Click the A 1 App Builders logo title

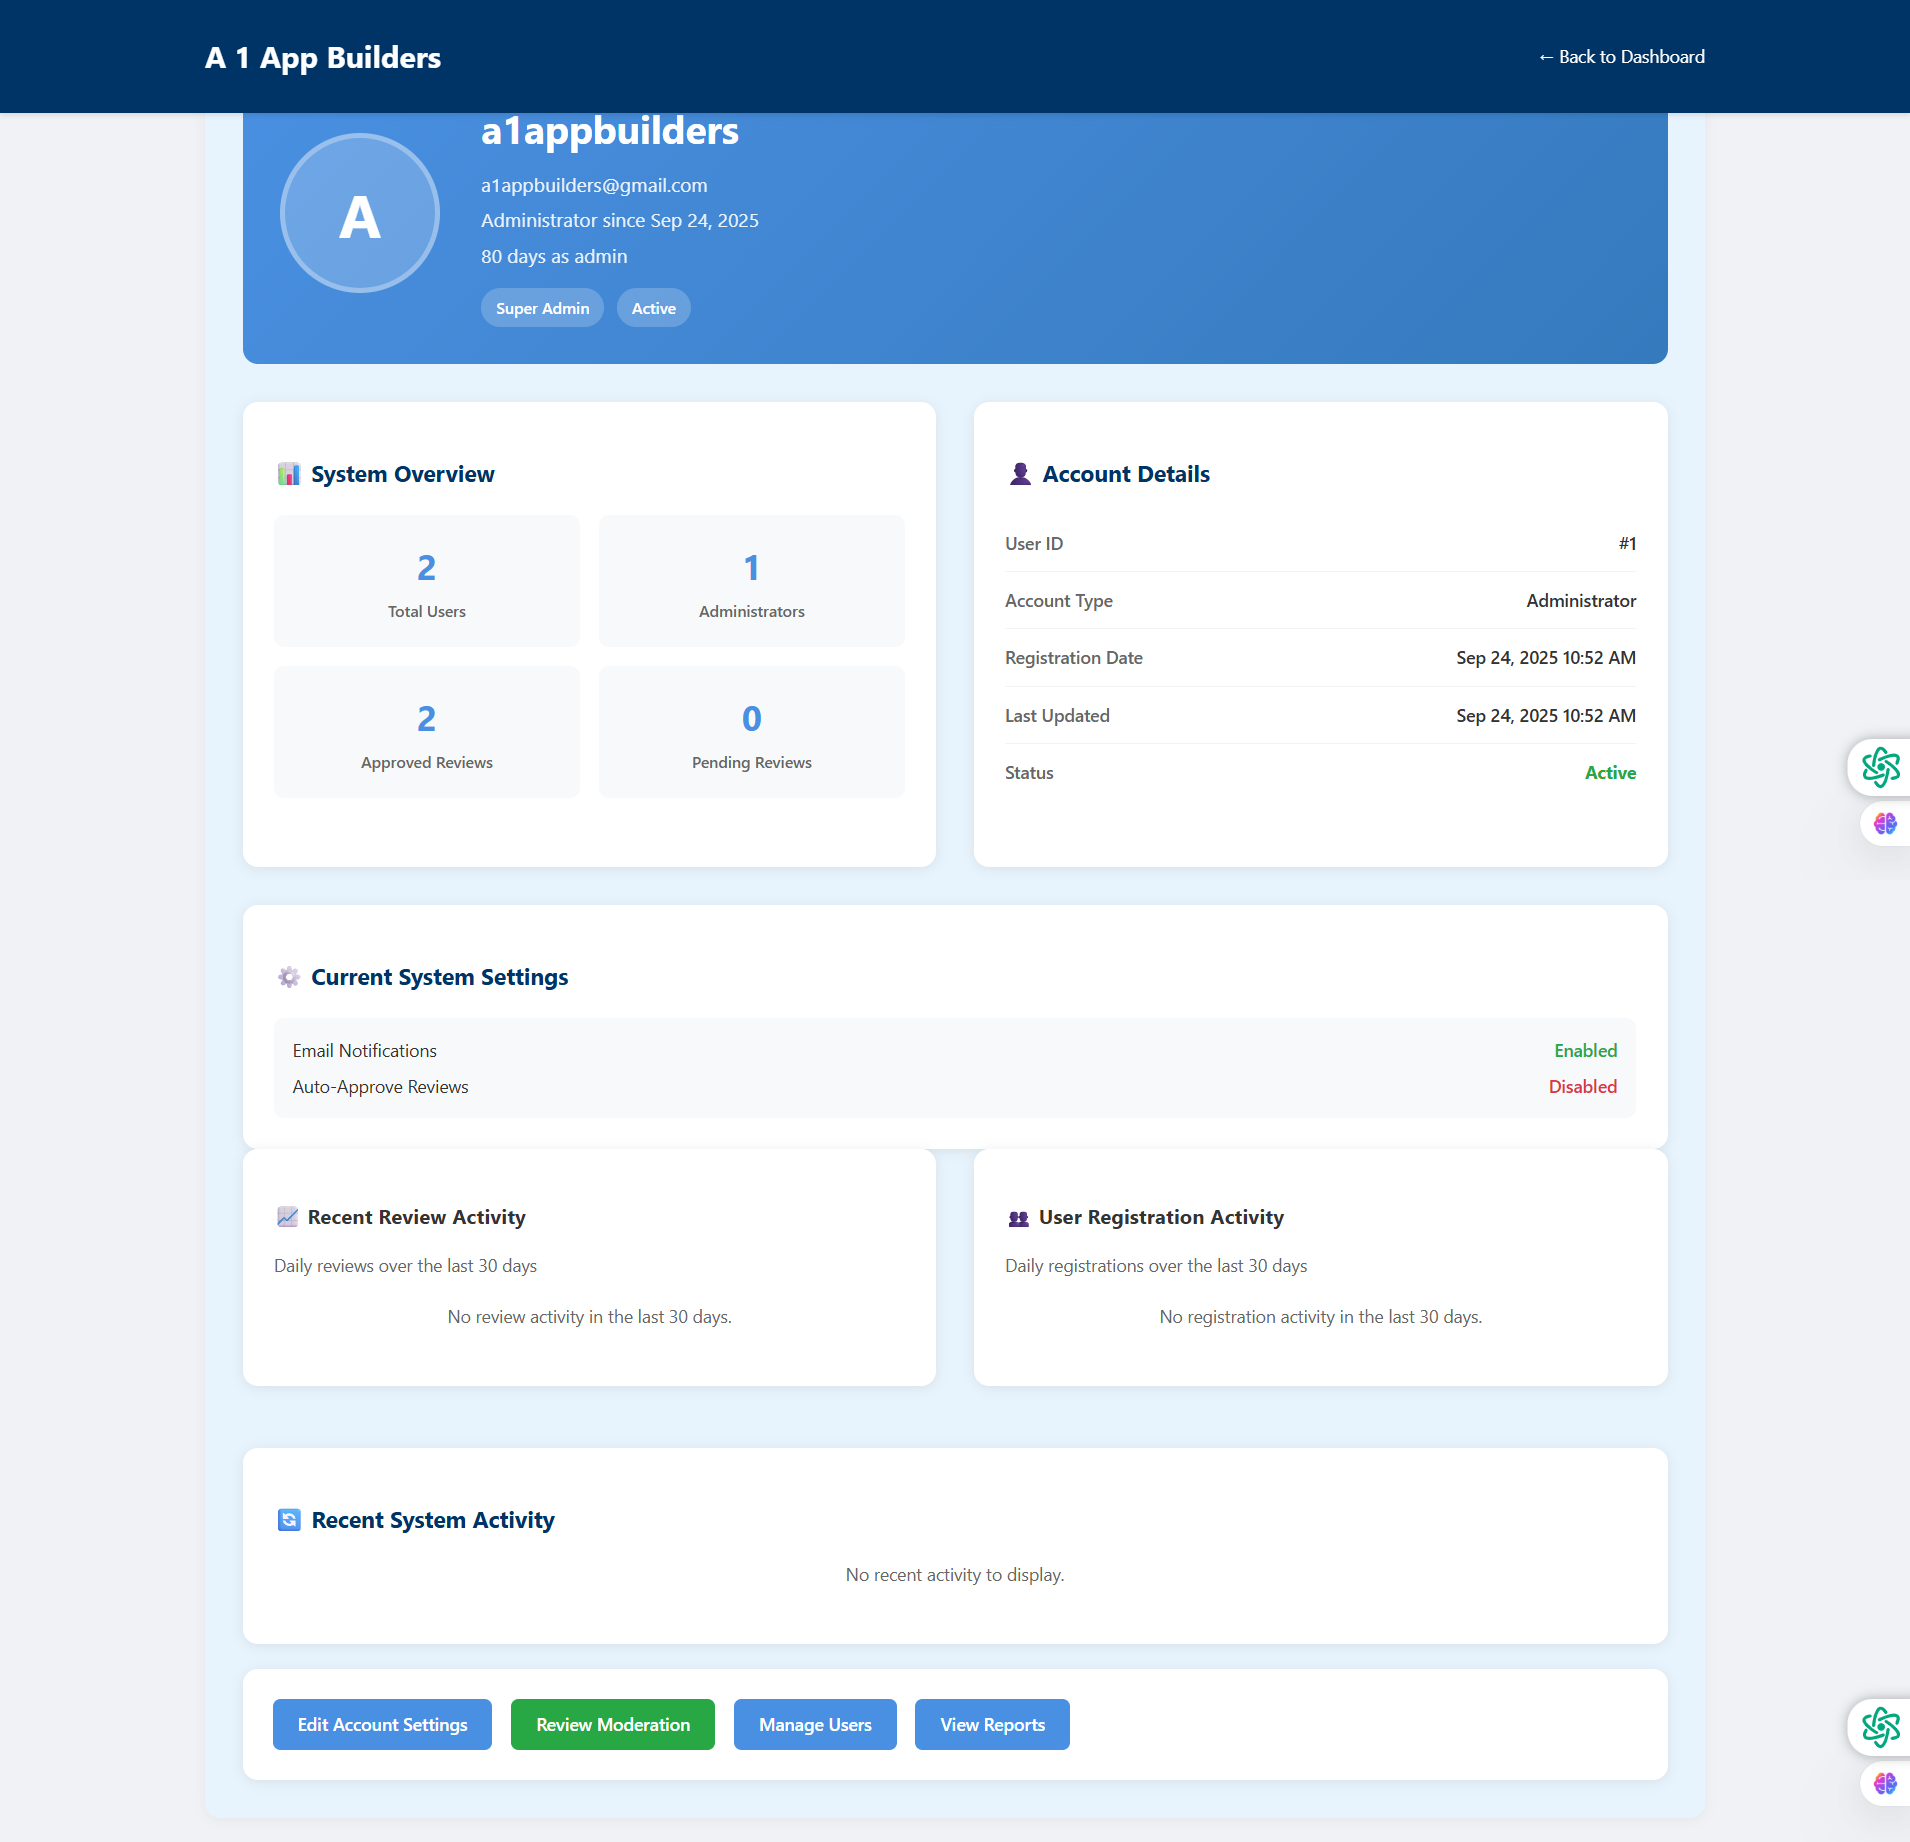tap(323, 58)
